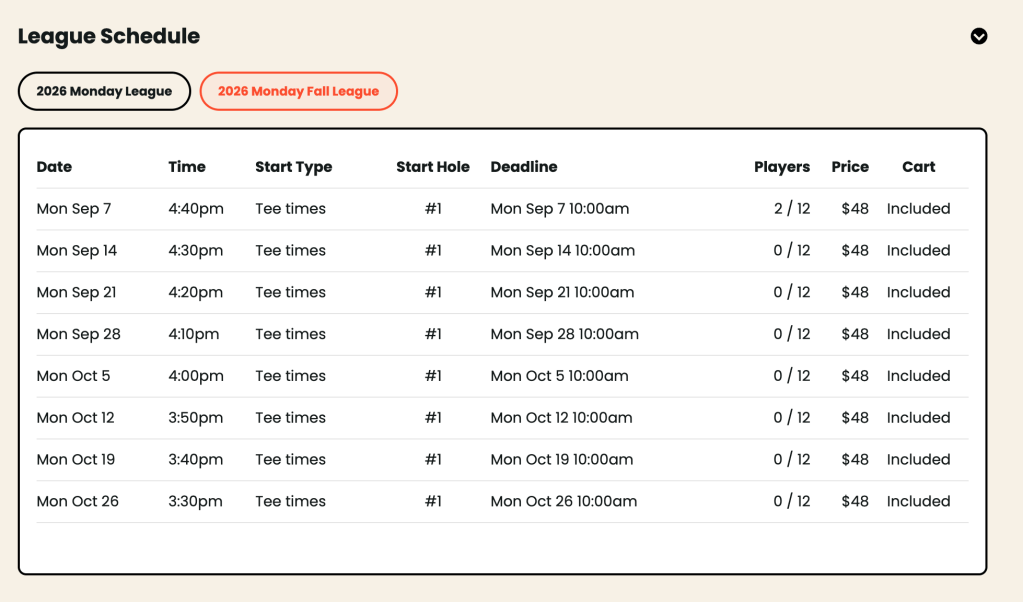Click Tee times in Mon Sep 7 row

290,209
